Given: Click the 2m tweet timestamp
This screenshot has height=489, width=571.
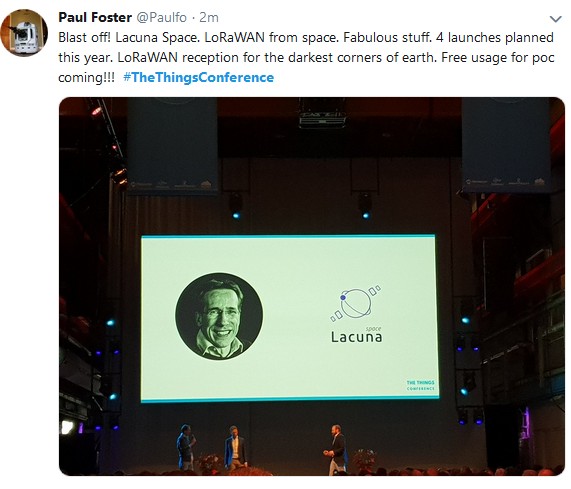Looking at the screenshot, I should 209,17.
